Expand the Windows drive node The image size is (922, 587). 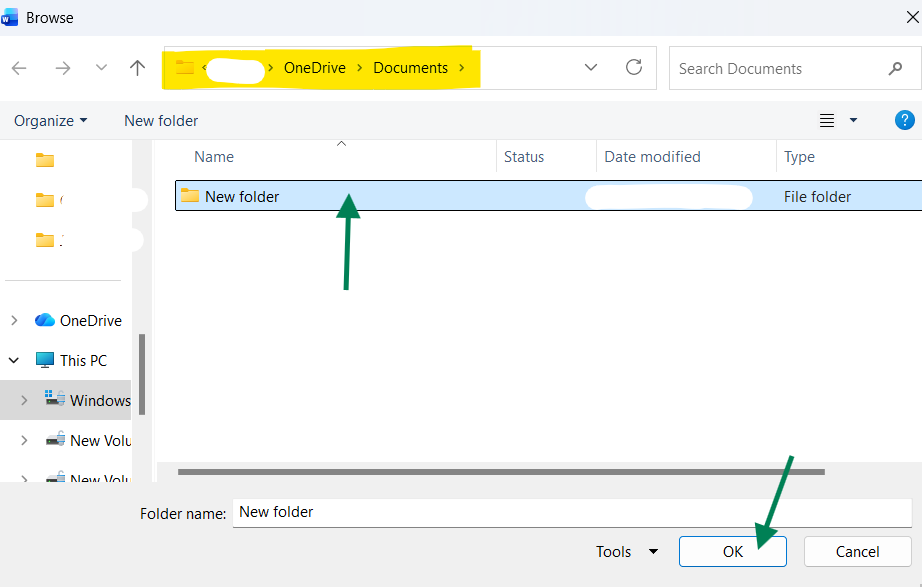[x=24, y=401]
